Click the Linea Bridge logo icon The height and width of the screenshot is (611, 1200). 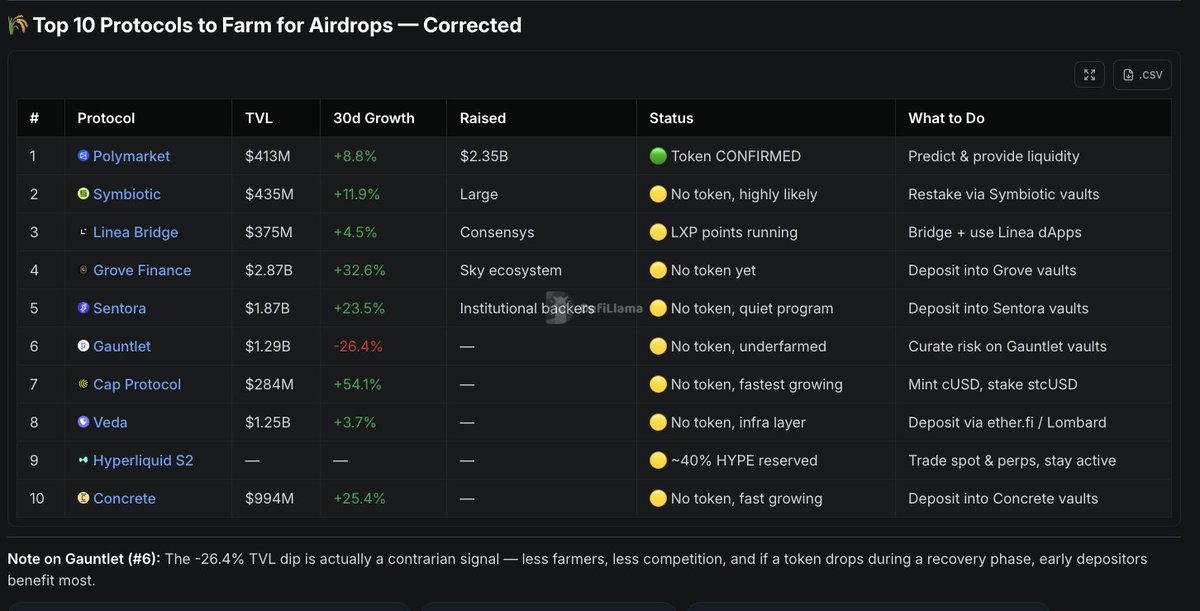[x=84, y=232]
